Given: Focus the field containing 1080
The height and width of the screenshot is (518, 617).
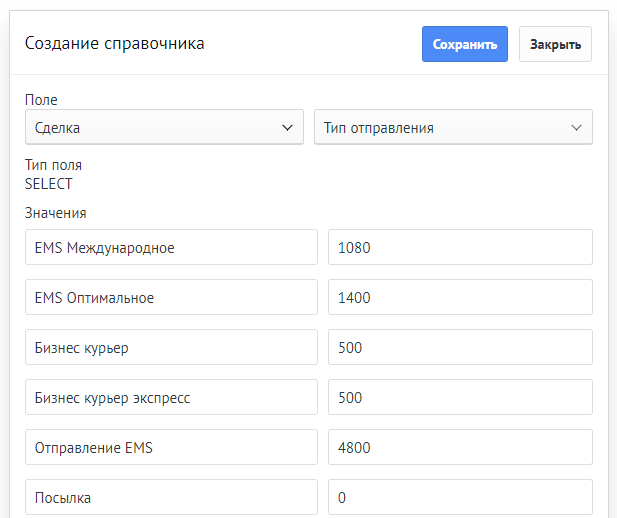Looking at the screenshot, I should 460,247.
